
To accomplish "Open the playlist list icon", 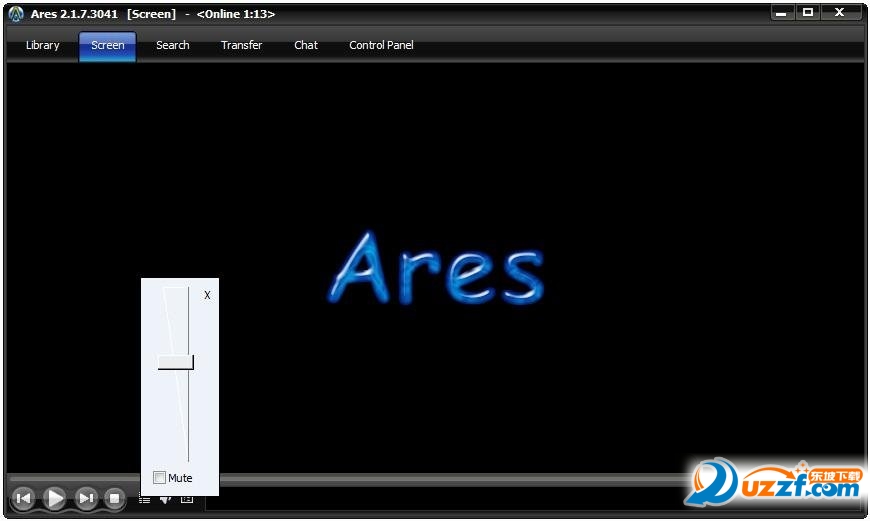I will click(x=144, y=500).
